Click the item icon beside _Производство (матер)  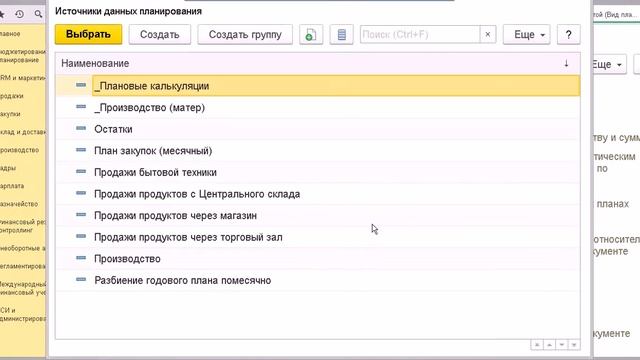point(81,107)
